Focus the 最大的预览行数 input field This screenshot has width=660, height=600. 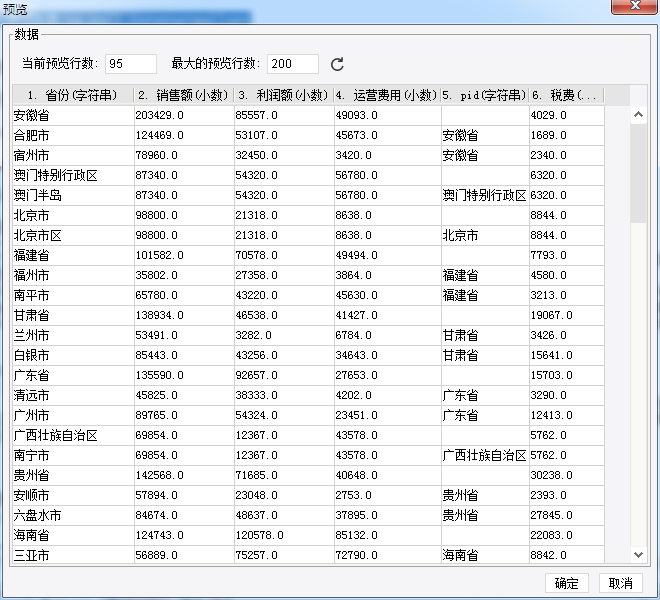click(293, 64)
